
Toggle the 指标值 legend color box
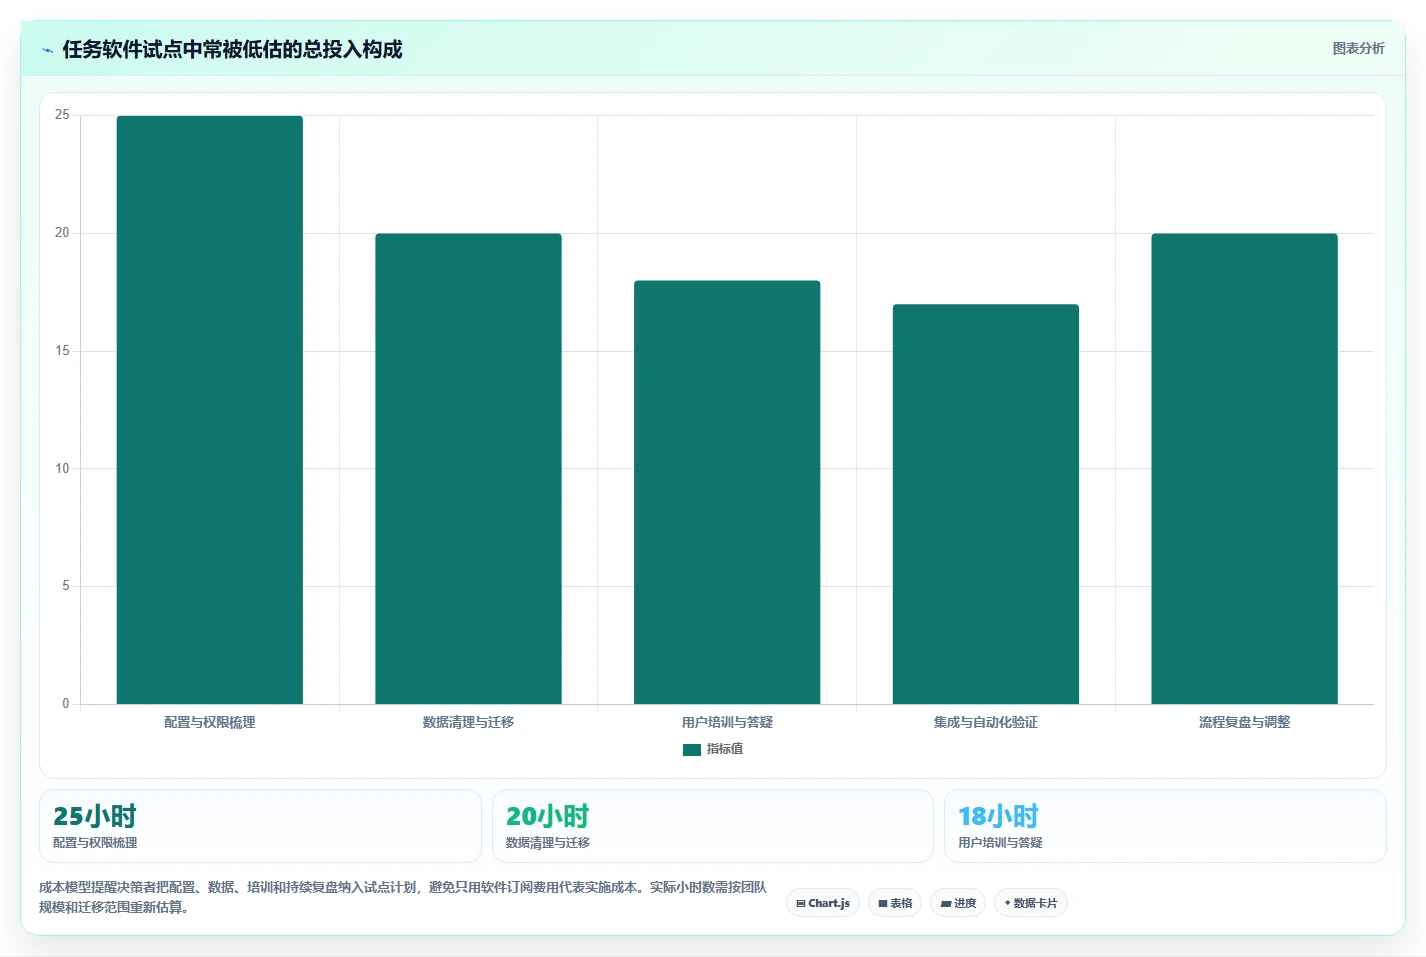coord(692,749)
